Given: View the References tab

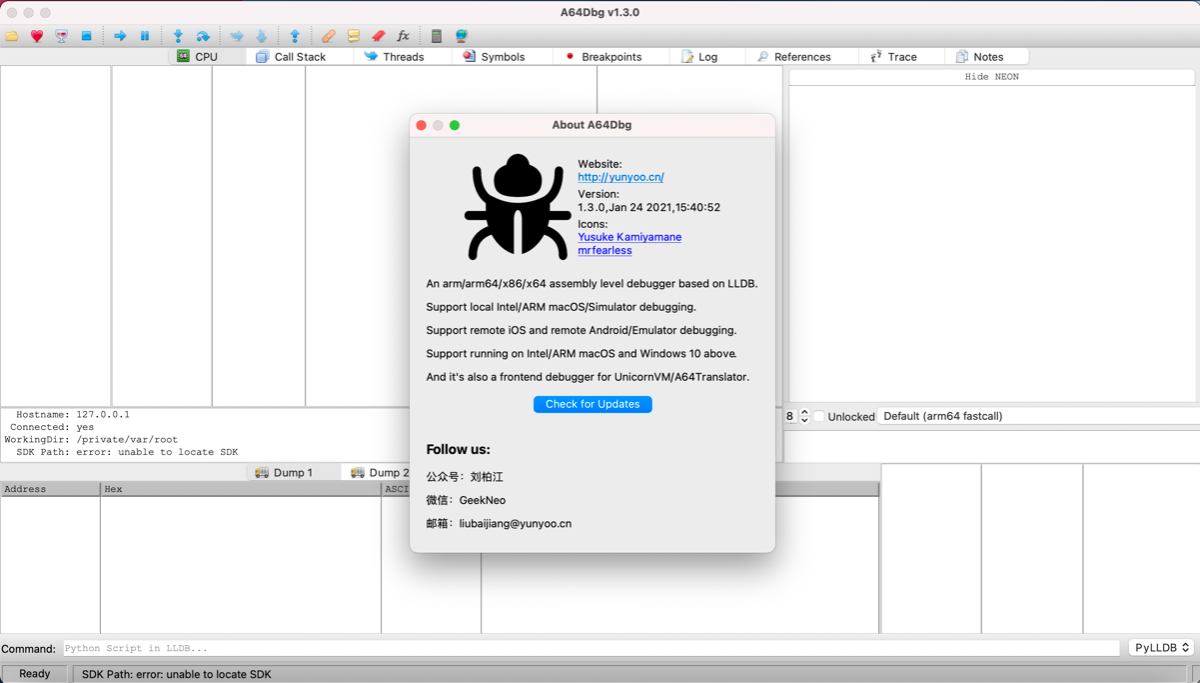Looking at the screenshot, I should (802, 57).
